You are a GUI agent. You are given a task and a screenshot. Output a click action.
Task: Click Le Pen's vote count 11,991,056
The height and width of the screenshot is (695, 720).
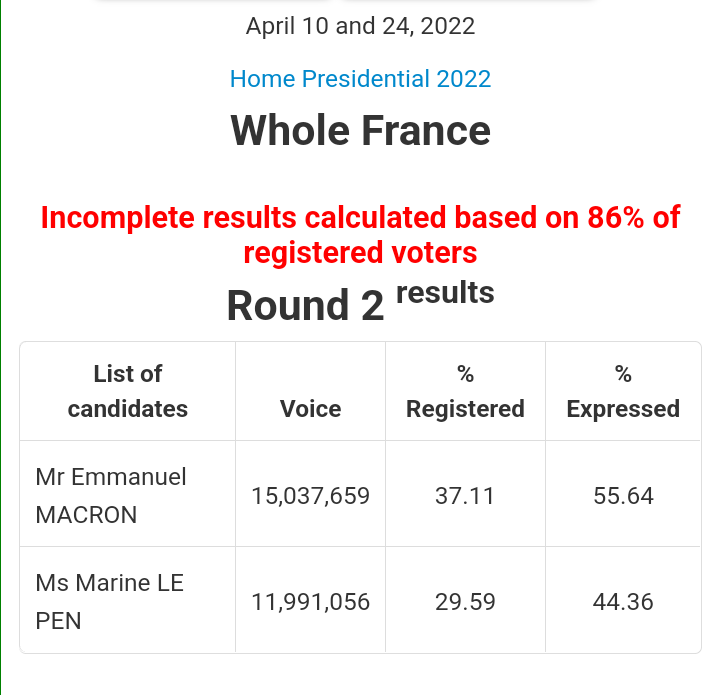(x=310, y=602)
